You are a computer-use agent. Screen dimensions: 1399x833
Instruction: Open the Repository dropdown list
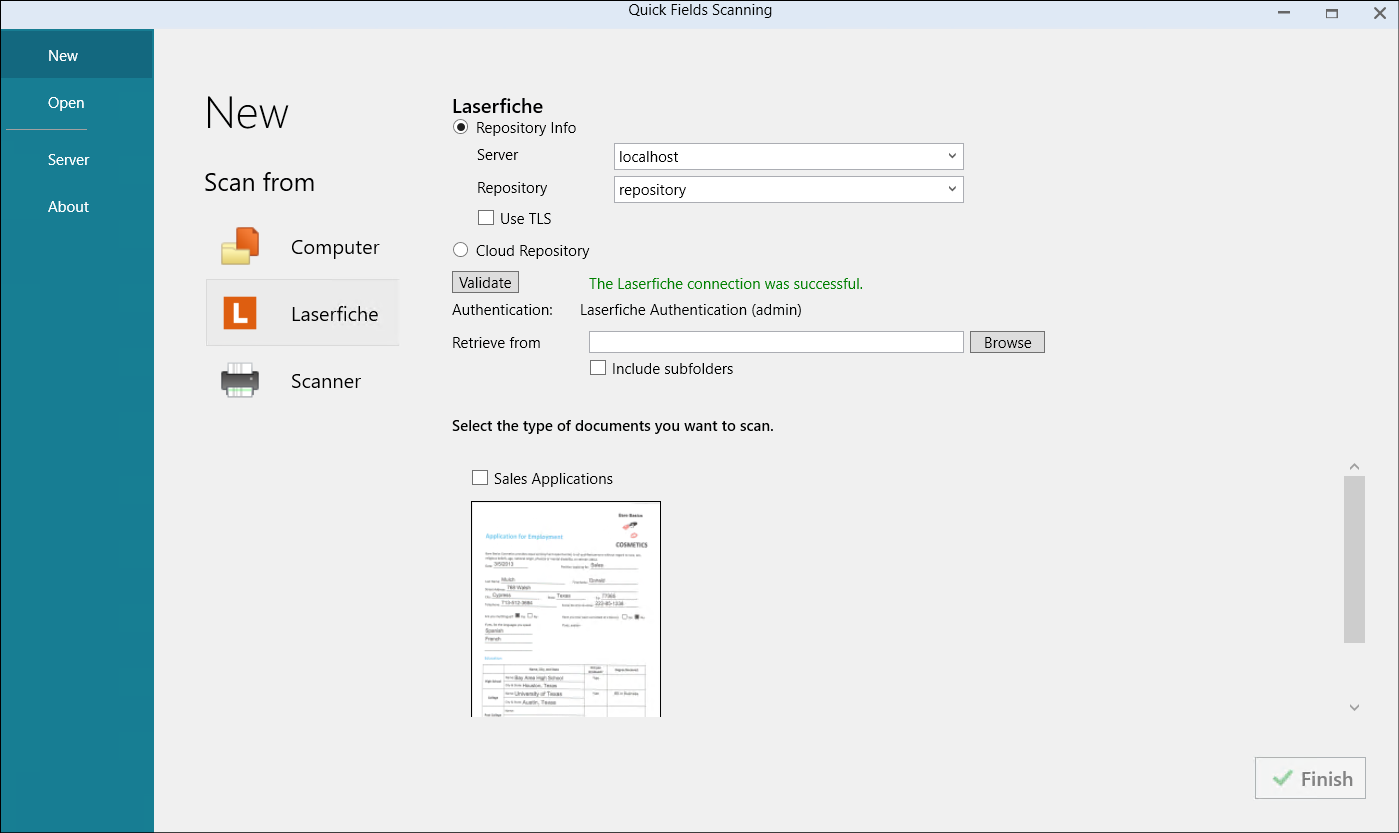(x=950, y=189)
